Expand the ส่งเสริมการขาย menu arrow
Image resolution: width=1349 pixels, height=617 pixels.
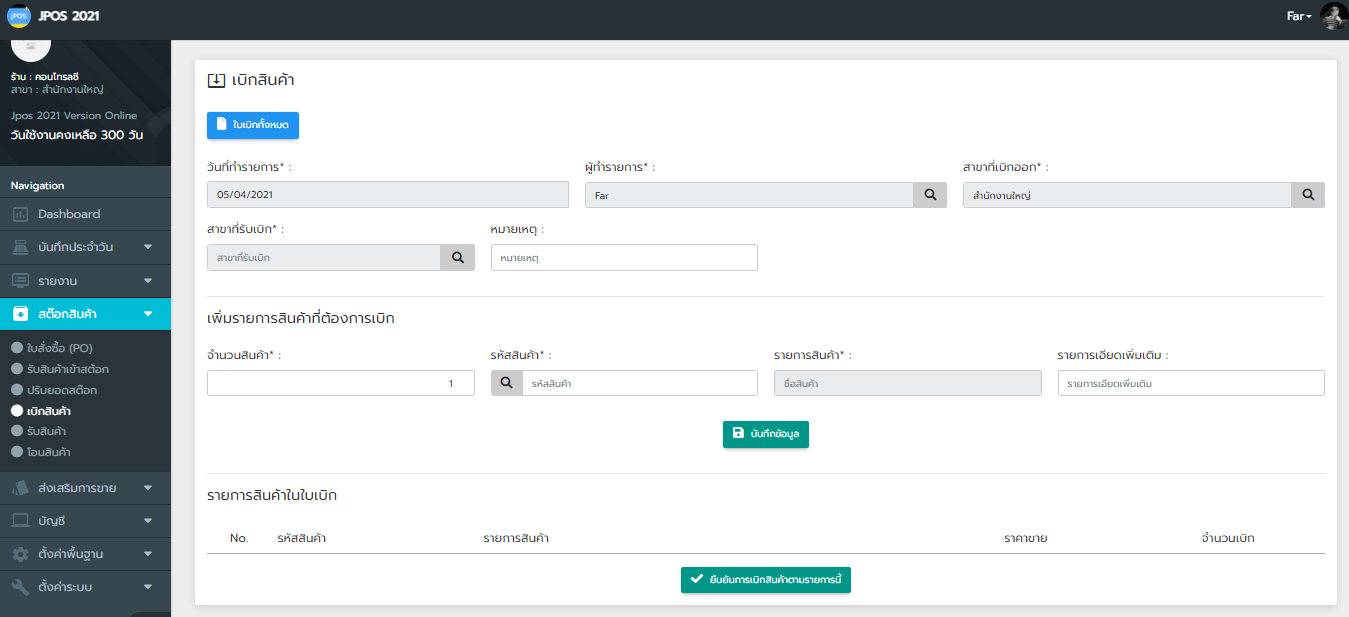pos(148,488)
